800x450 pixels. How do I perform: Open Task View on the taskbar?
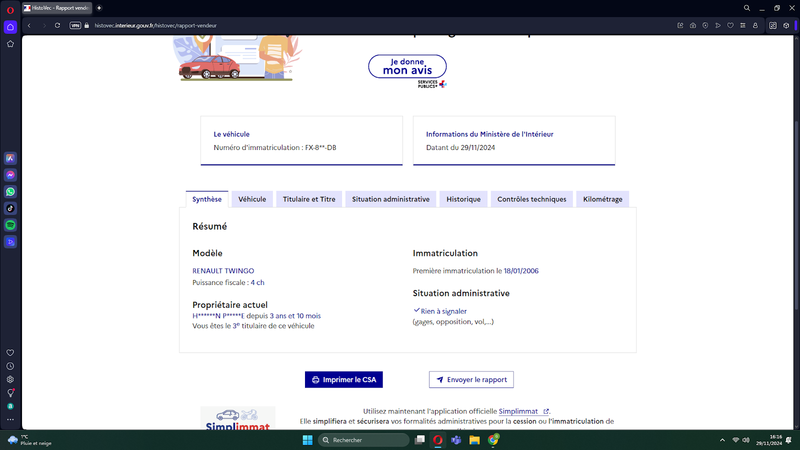coord(420,440)
